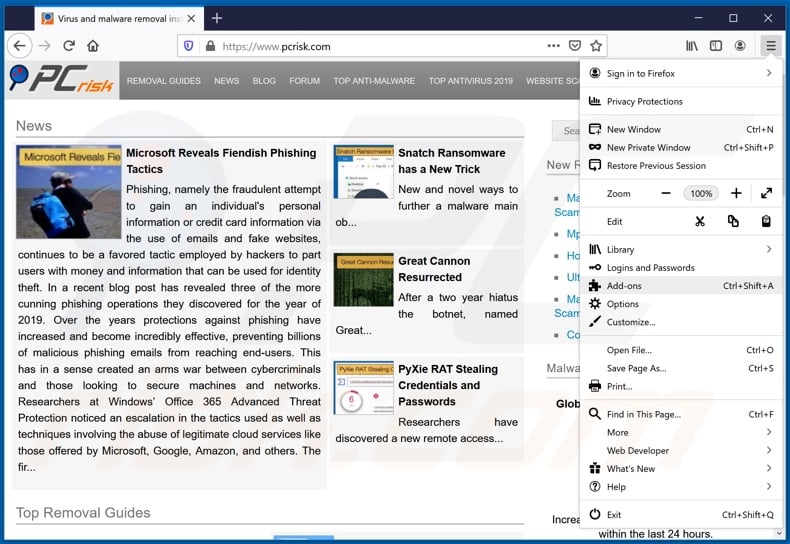
Task: Open BLOG navigation link
Action: (264, 81)
